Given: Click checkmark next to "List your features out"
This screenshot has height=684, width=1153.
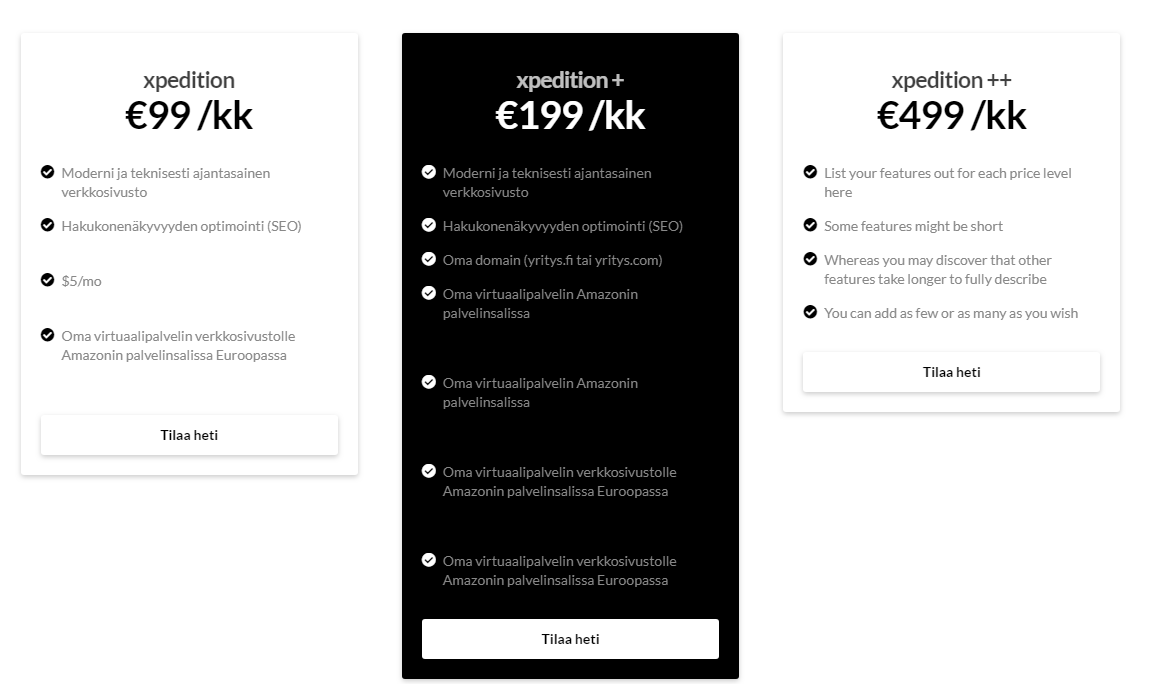Looking at the screenshot, I should click(810, 172).
